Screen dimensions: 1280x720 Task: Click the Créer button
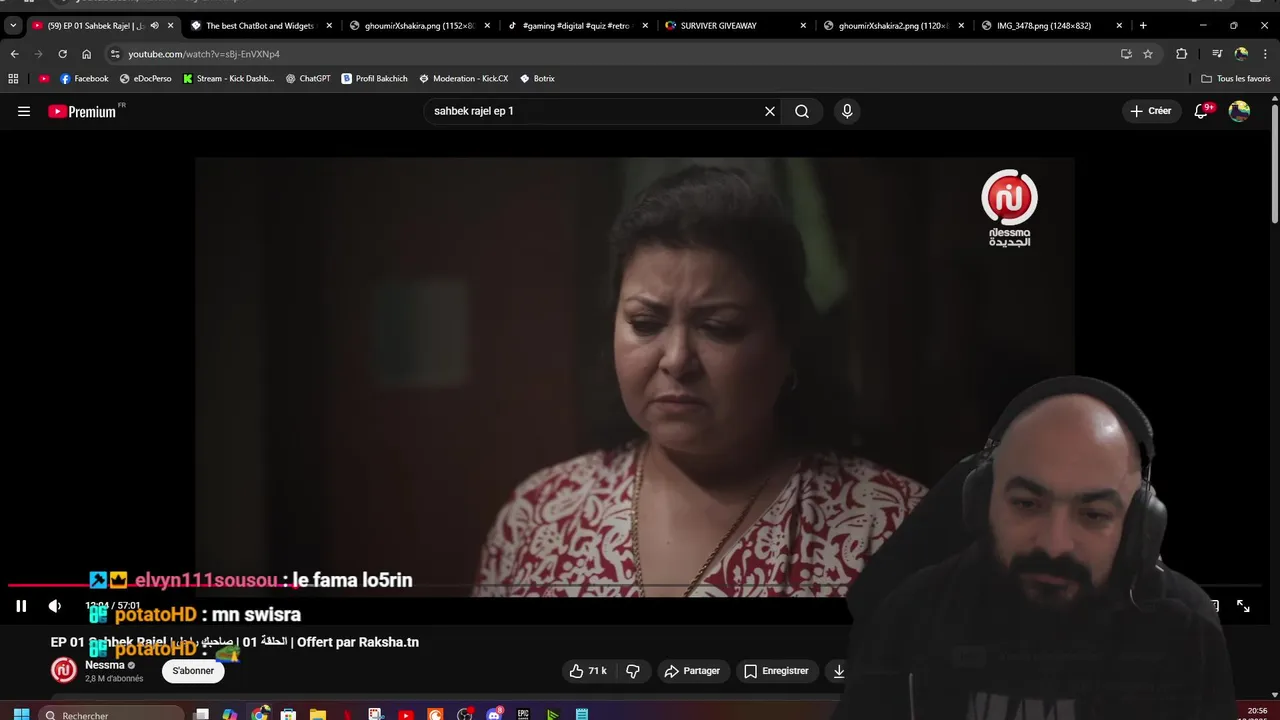(x=1151, y=111)
